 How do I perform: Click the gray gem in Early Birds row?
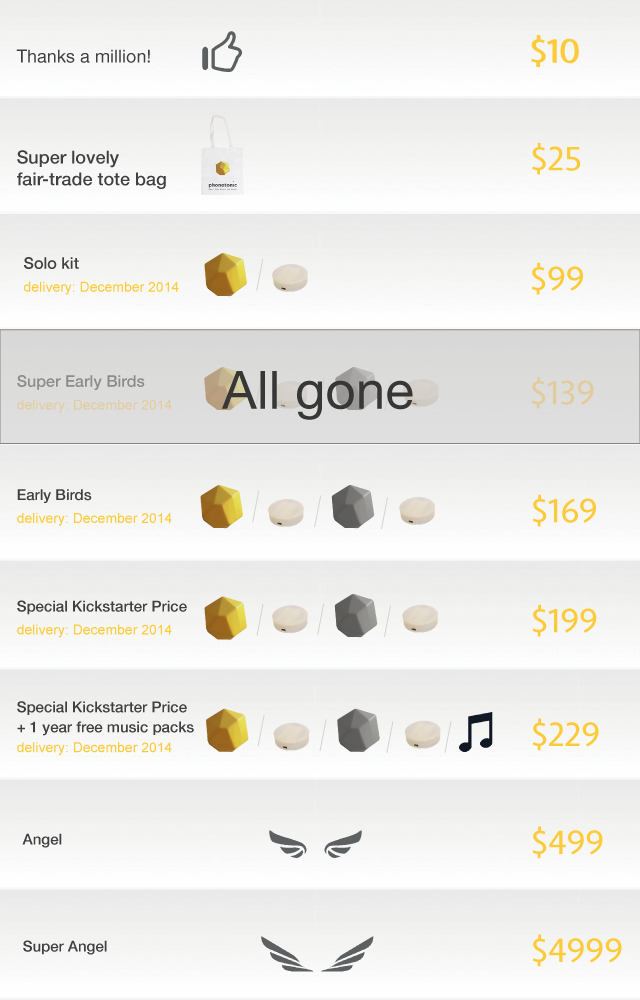click(353, 506)
